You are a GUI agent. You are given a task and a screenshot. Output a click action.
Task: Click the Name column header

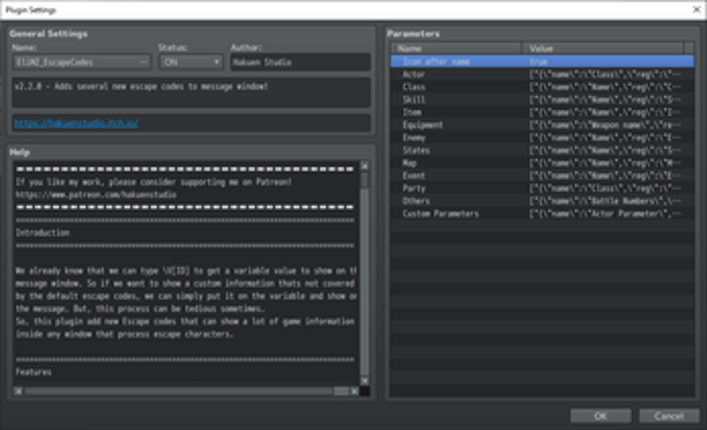click(x=456, y=48)
